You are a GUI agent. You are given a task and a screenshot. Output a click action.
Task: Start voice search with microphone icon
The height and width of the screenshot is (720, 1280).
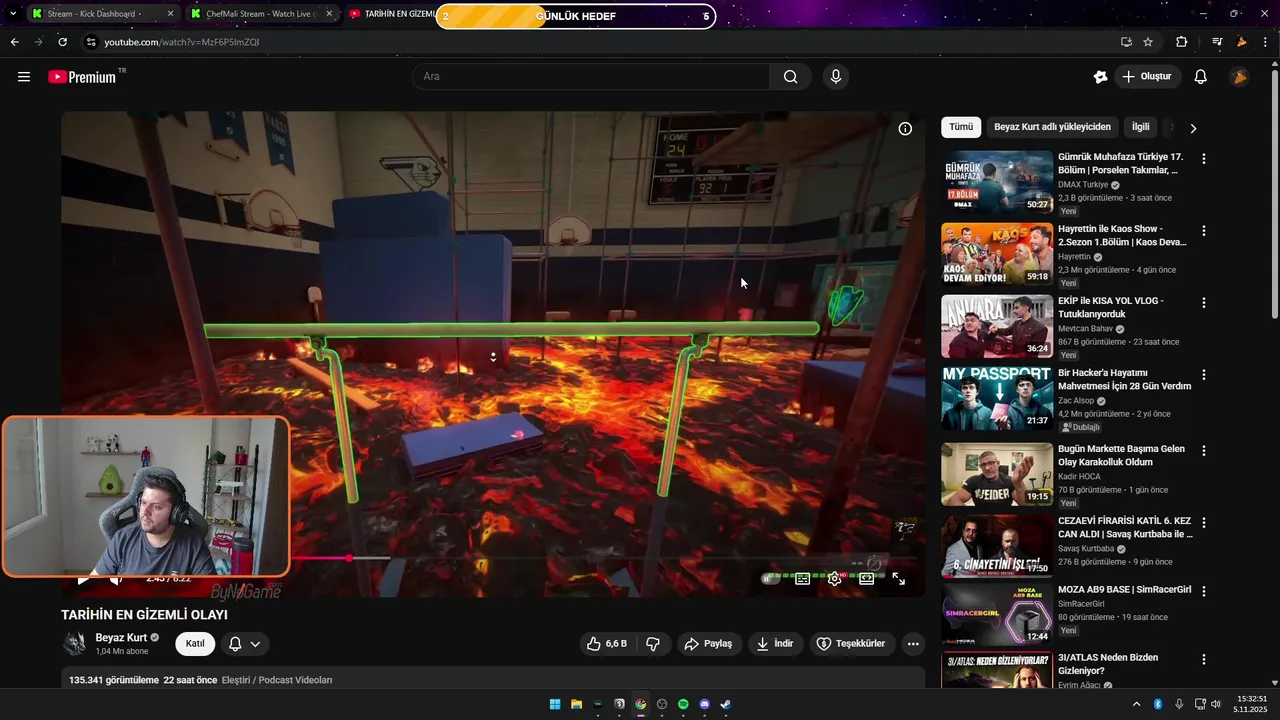tap(836, 77)
